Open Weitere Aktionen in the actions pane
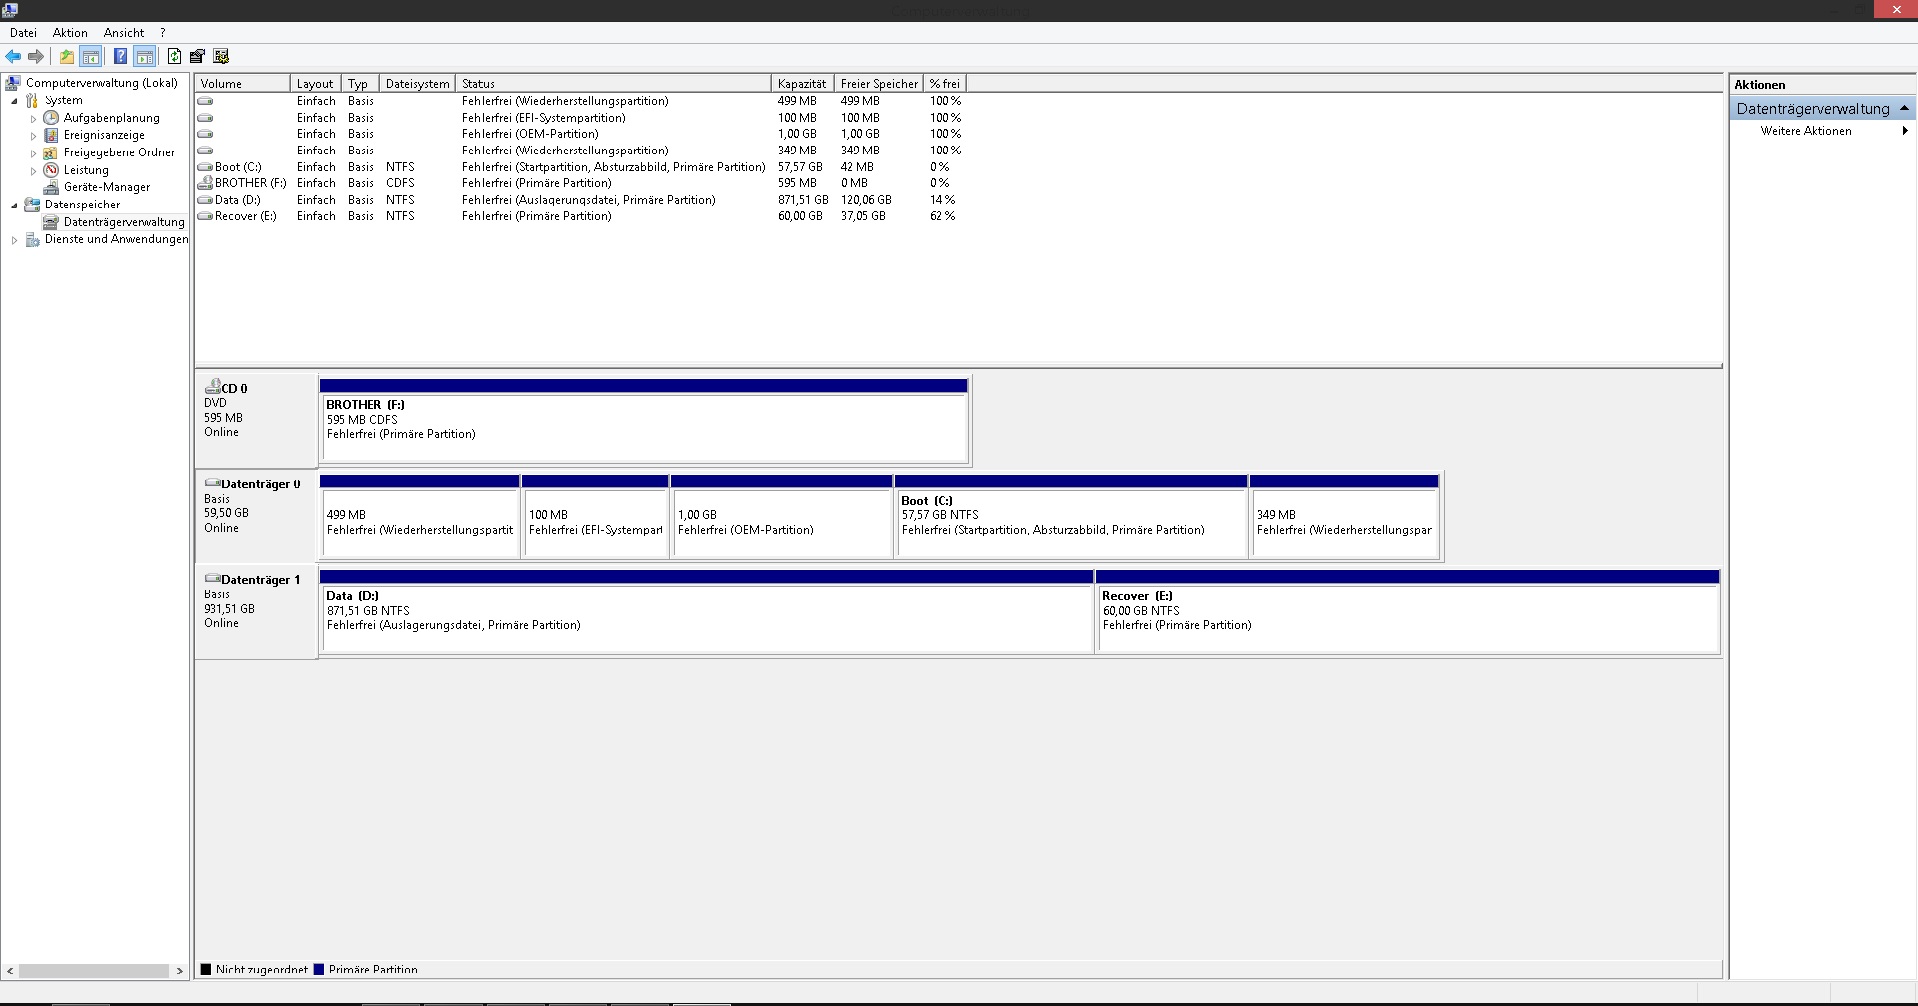 1805,131
